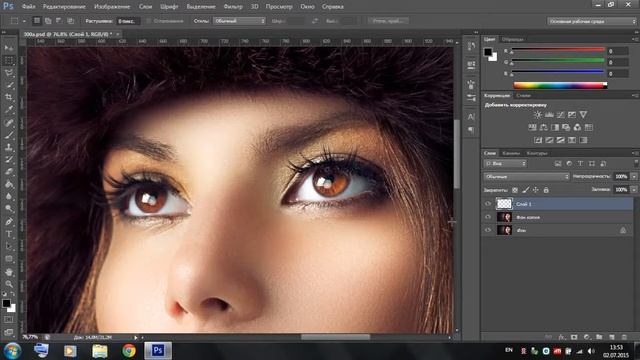Add an Invert adjustment
640x360 pixels.
(x=538, y=140)
